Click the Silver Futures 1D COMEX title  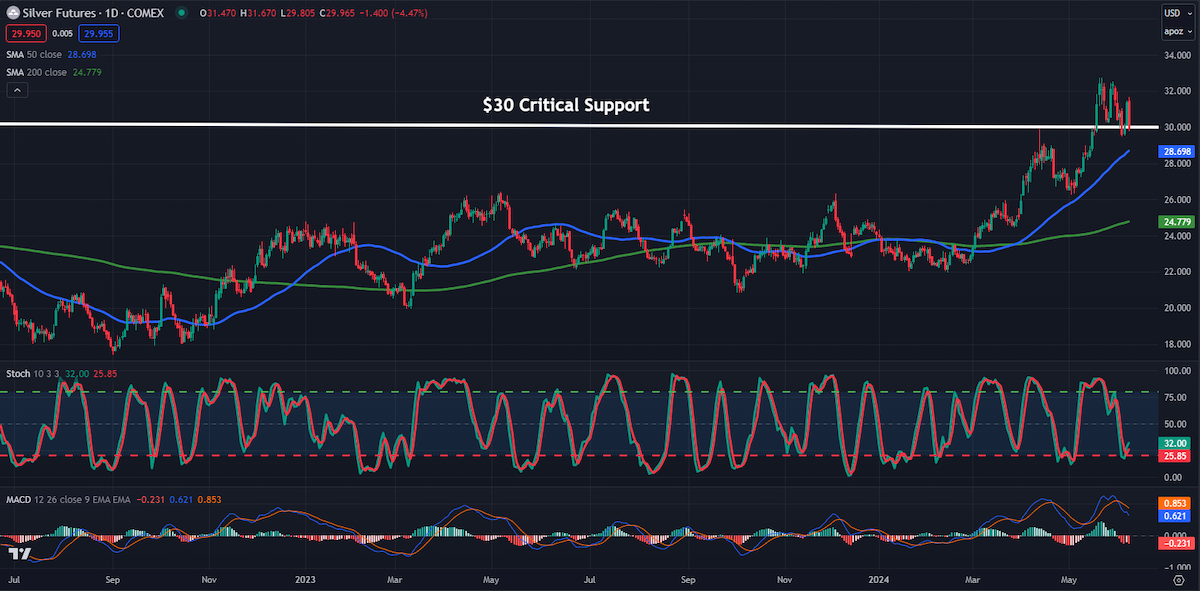point(95,13)
